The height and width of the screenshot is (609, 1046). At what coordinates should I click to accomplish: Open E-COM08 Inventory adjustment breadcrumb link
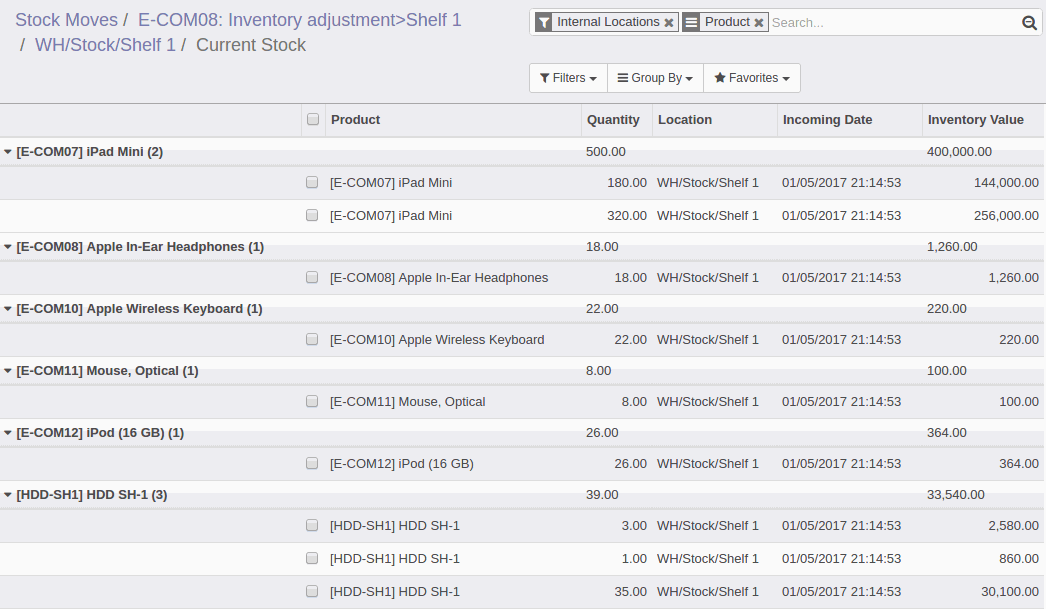point(300,20)
